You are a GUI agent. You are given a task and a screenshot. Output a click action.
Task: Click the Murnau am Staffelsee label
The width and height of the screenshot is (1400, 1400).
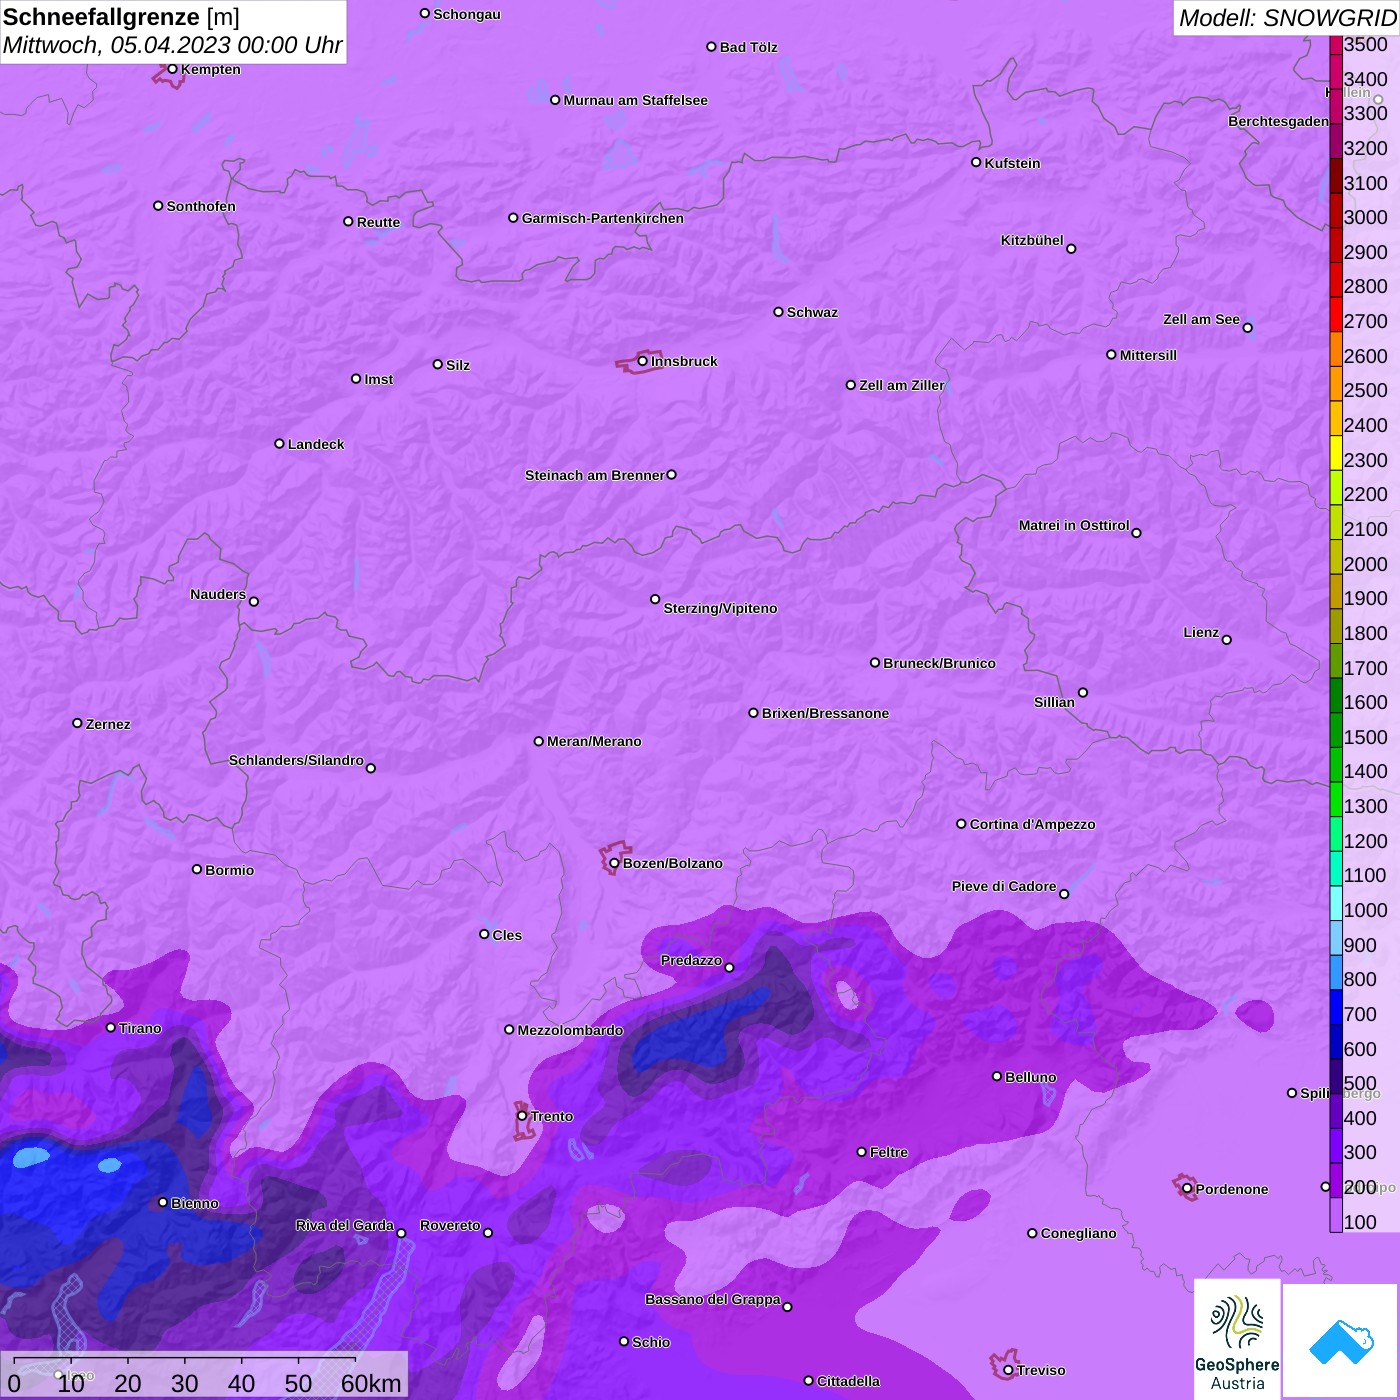pos(635,100)
